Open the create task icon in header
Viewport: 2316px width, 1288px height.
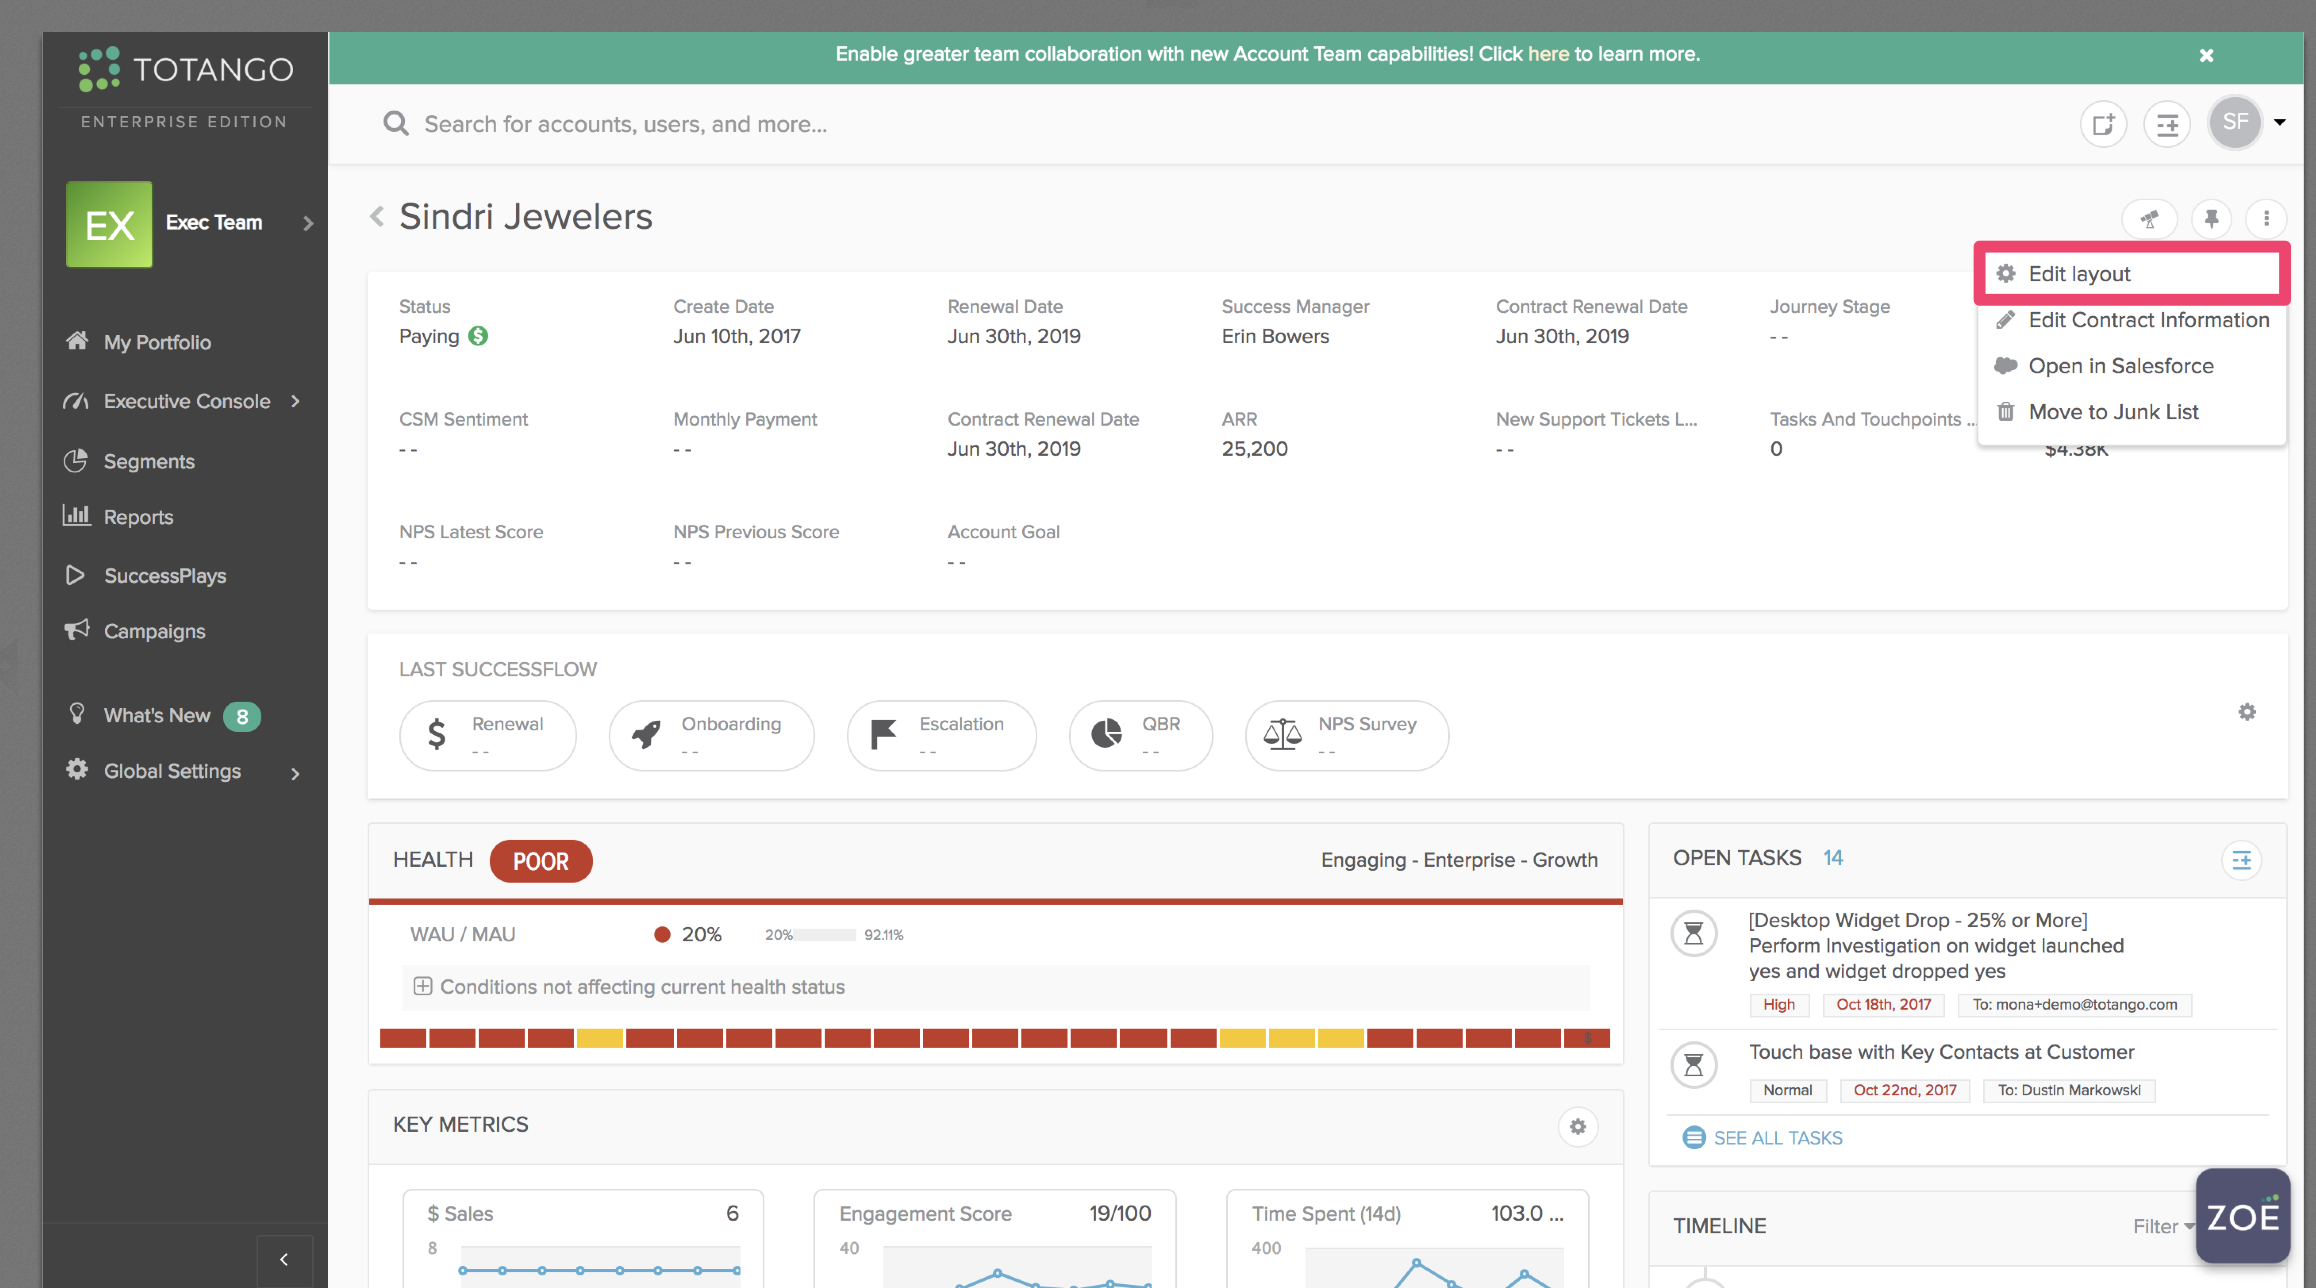[x=2167, y=124]
